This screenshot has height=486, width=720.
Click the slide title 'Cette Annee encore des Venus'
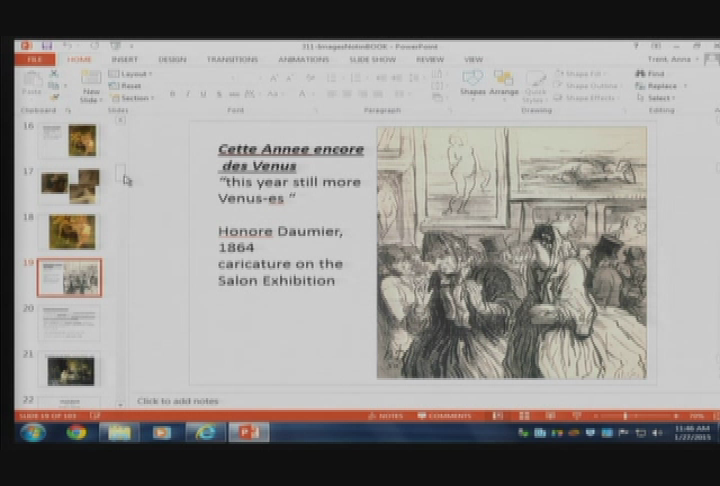[x=291, y=157]
